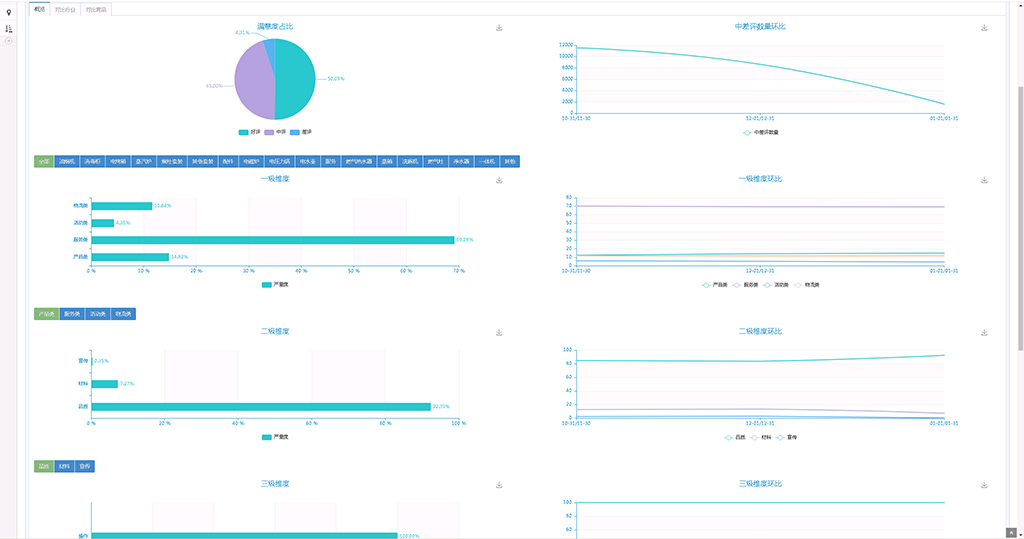Screen dimensions: 1024x539
Task: Click the teal 好评 pie slice
Action: tap(295, 78)
